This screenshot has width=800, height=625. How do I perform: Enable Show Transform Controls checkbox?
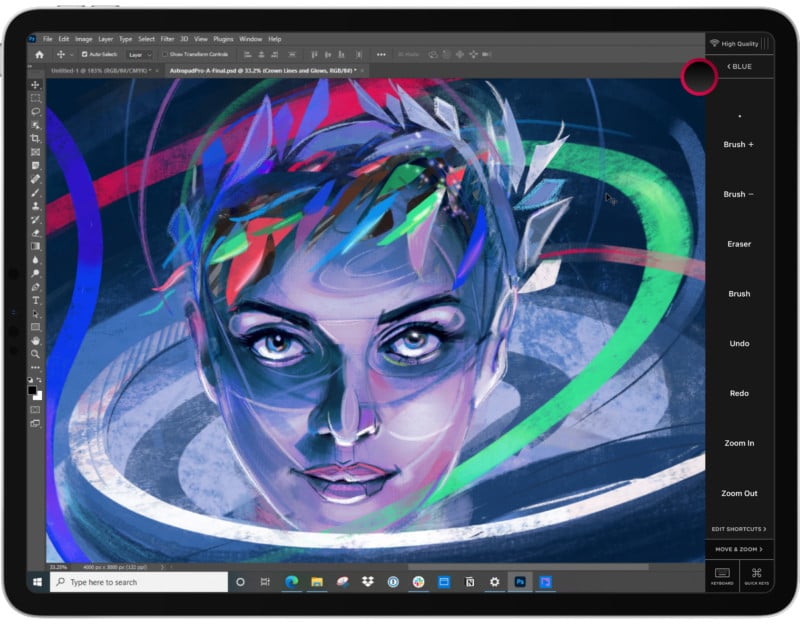tap(166, 54)
